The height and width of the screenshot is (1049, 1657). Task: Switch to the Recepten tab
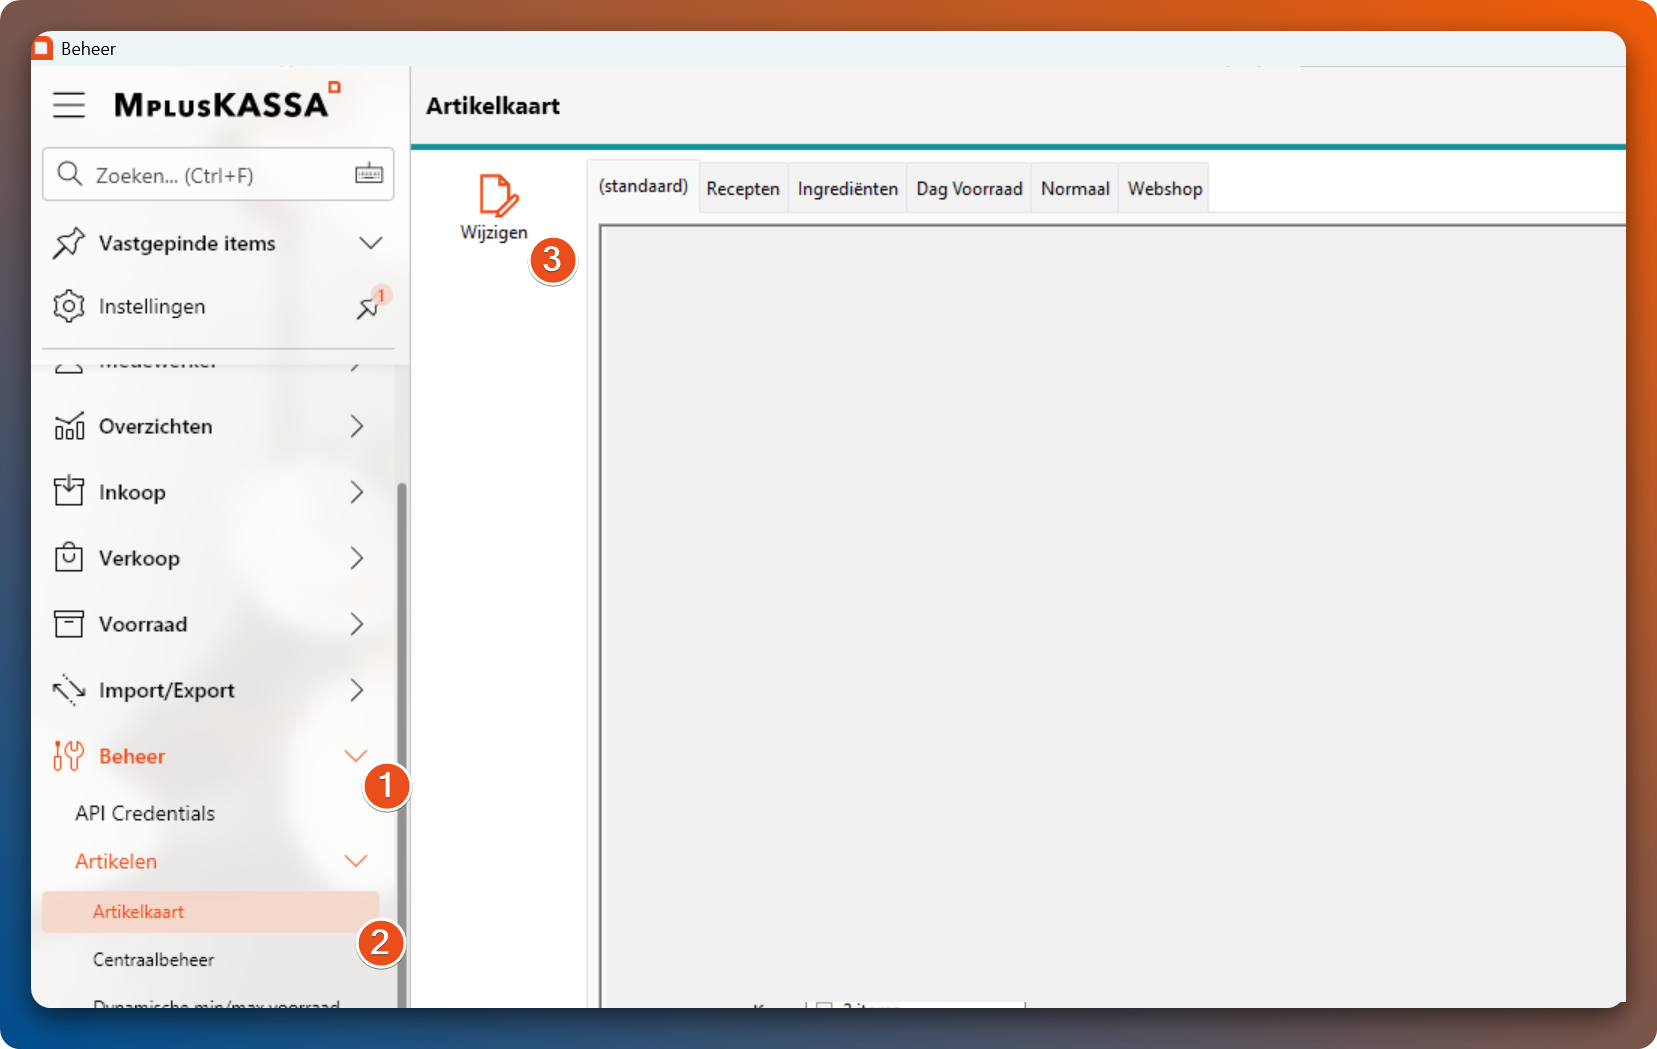click(742, 189)
